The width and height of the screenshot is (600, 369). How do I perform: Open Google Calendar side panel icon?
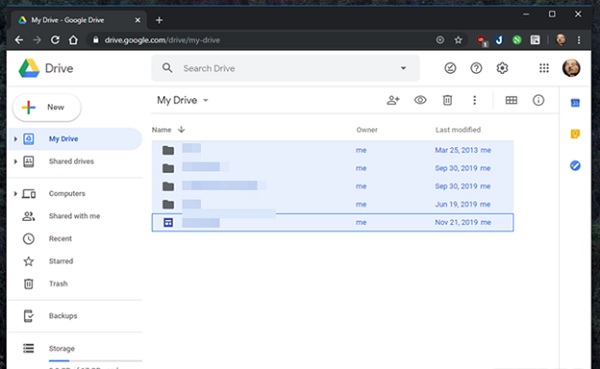click(575, 103)
